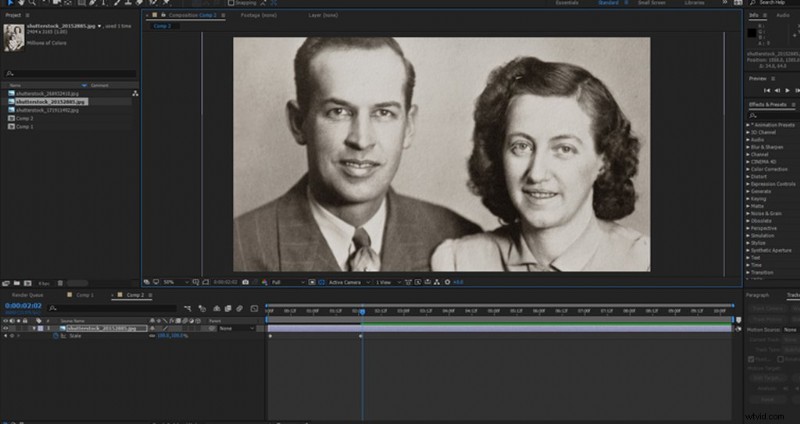Expand the Distort effects category
800x424 pixels.
pos(748,177)
